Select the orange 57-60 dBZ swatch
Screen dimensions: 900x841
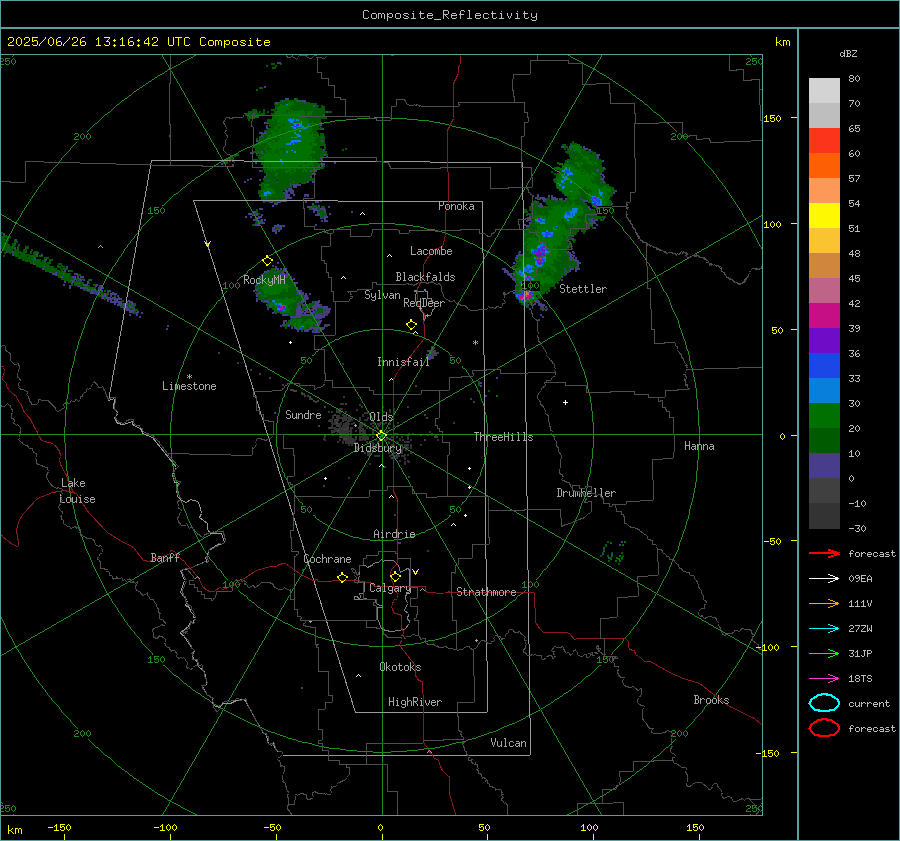(x=824, y=166)
